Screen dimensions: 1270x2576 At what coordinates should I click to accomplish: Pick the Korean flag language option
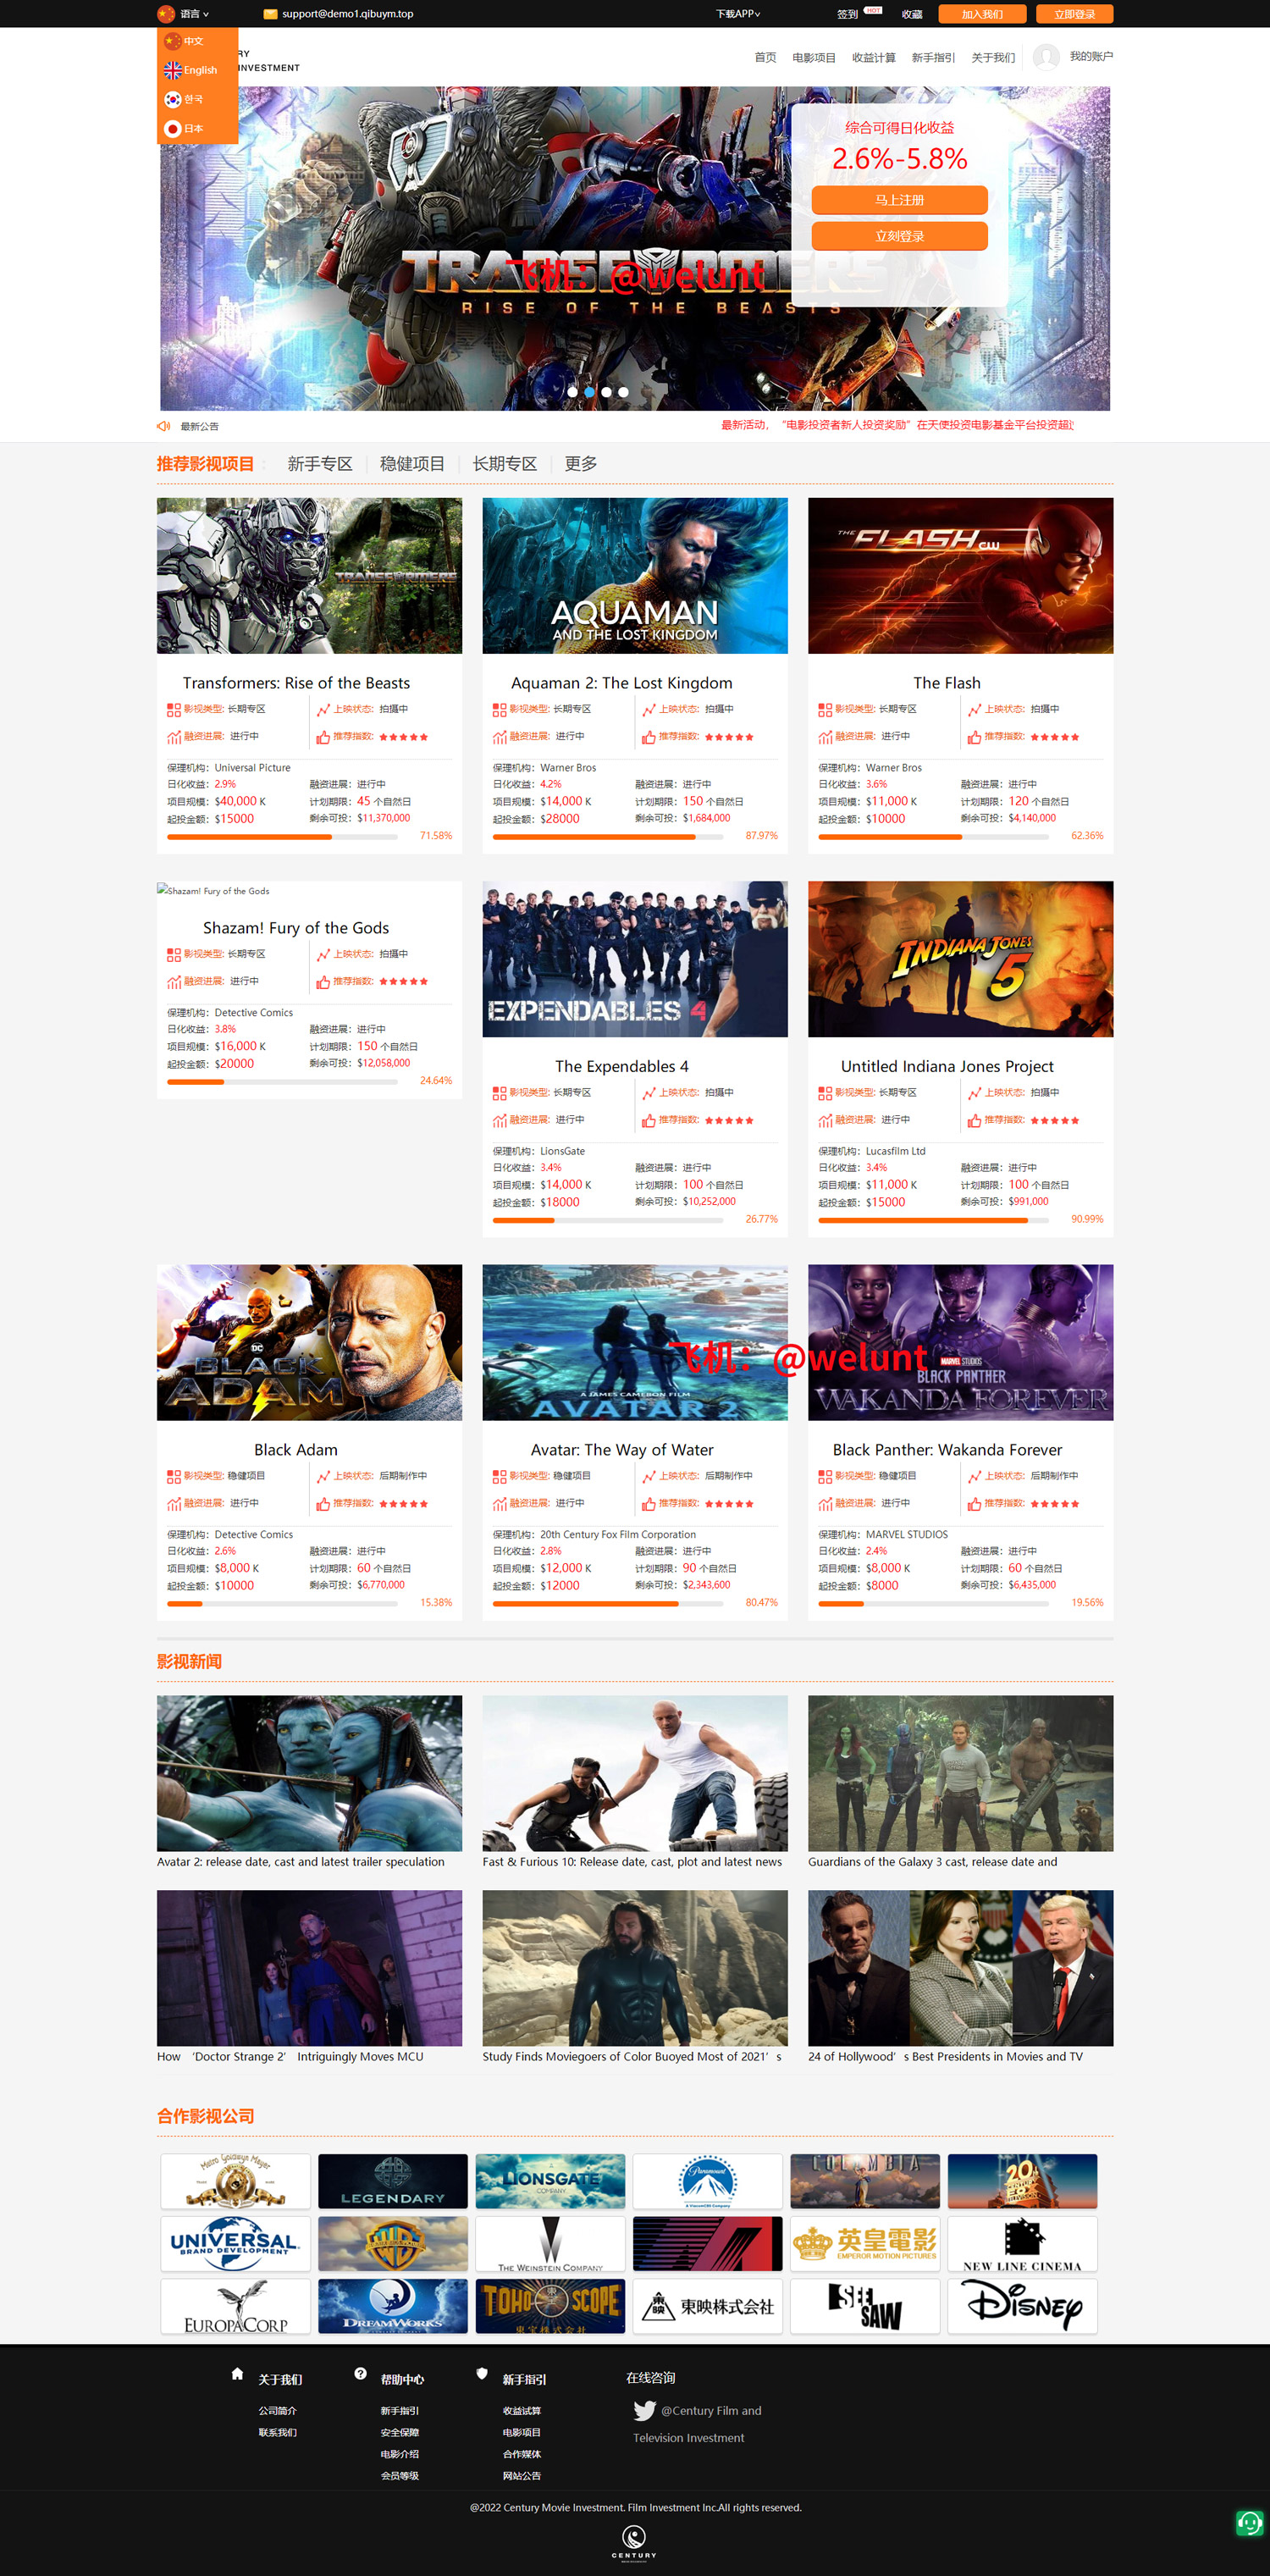185,99
